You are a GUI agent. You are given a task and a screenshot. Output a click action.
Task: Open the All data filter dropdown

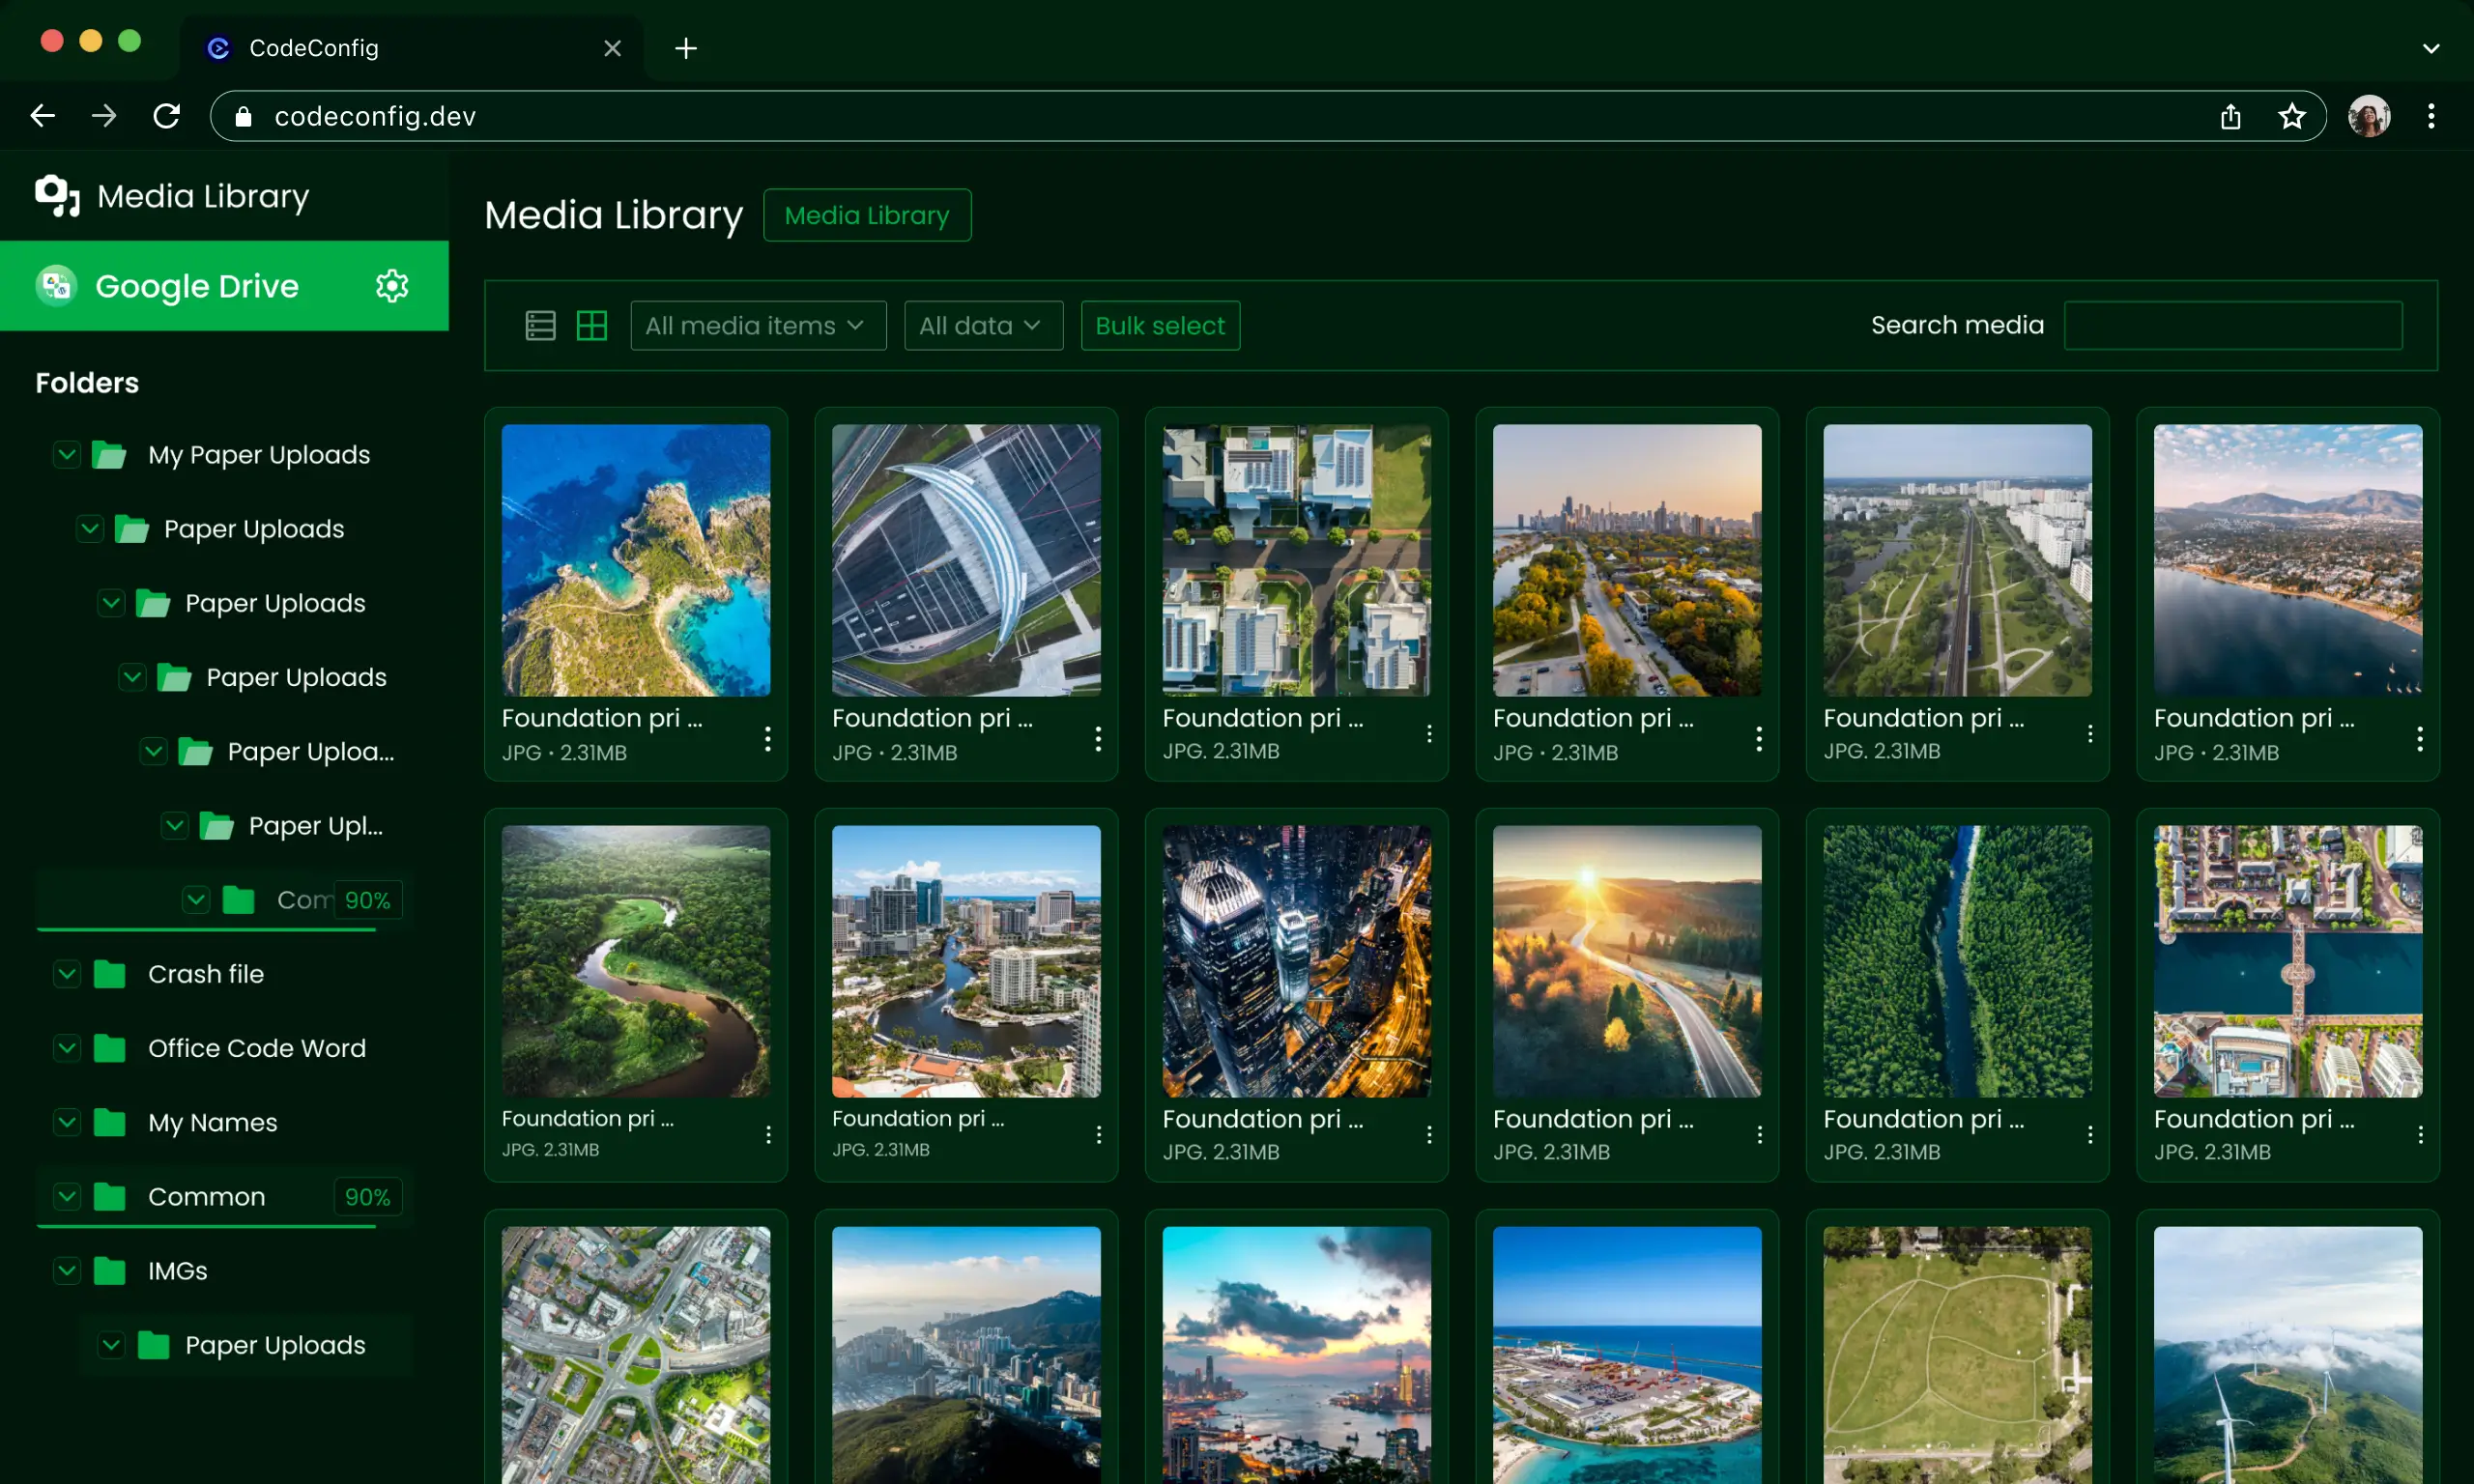coord(982,325)
